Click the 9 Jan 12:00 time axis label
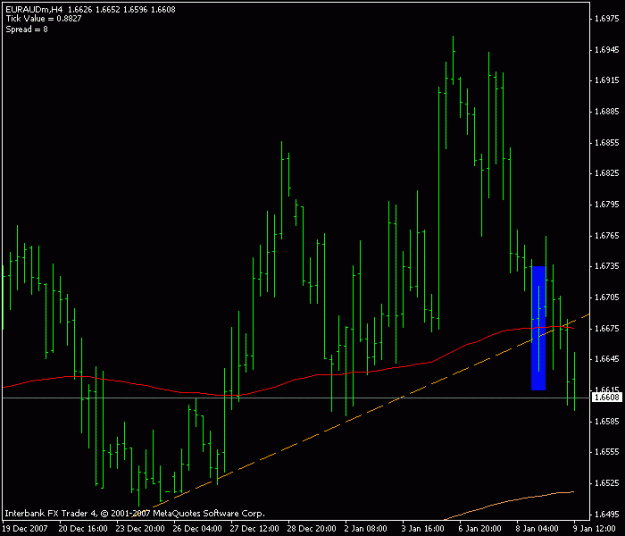Viewport: 625px width, 536px height. tap(594, 529)
